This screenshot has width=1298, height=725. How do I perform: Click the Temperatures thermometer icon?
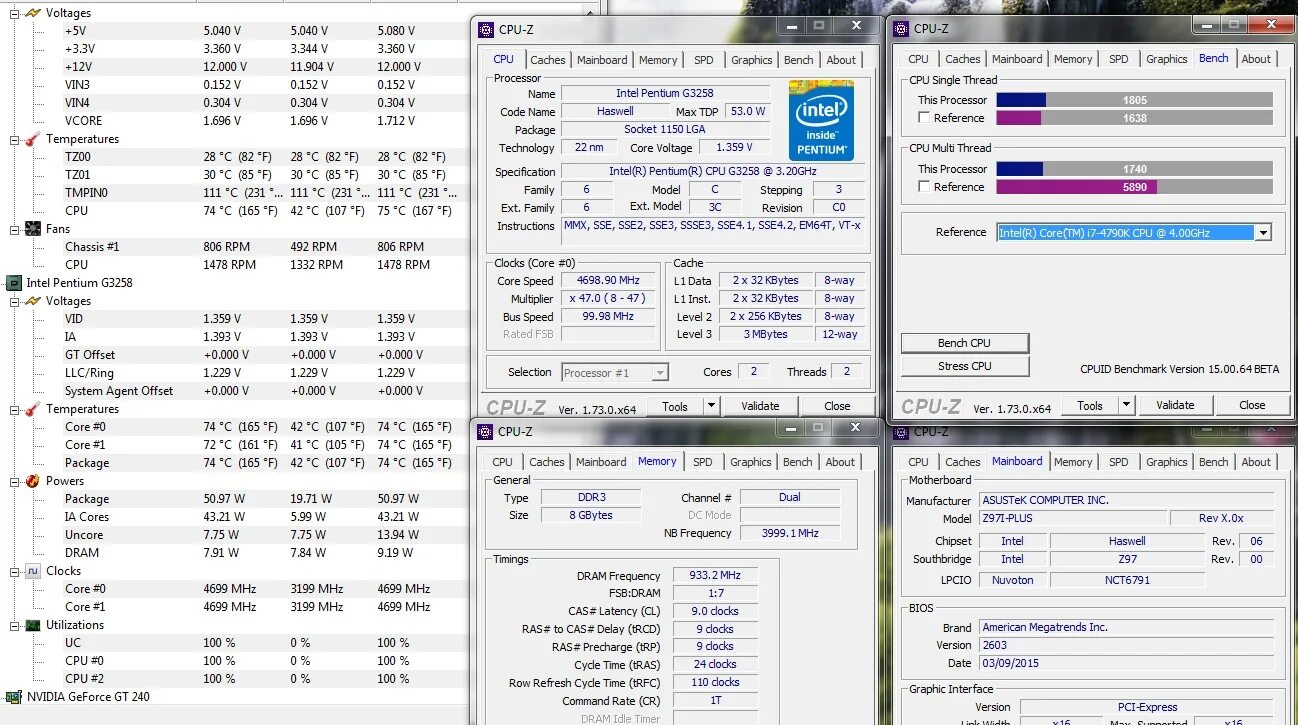tap(32, 138)
